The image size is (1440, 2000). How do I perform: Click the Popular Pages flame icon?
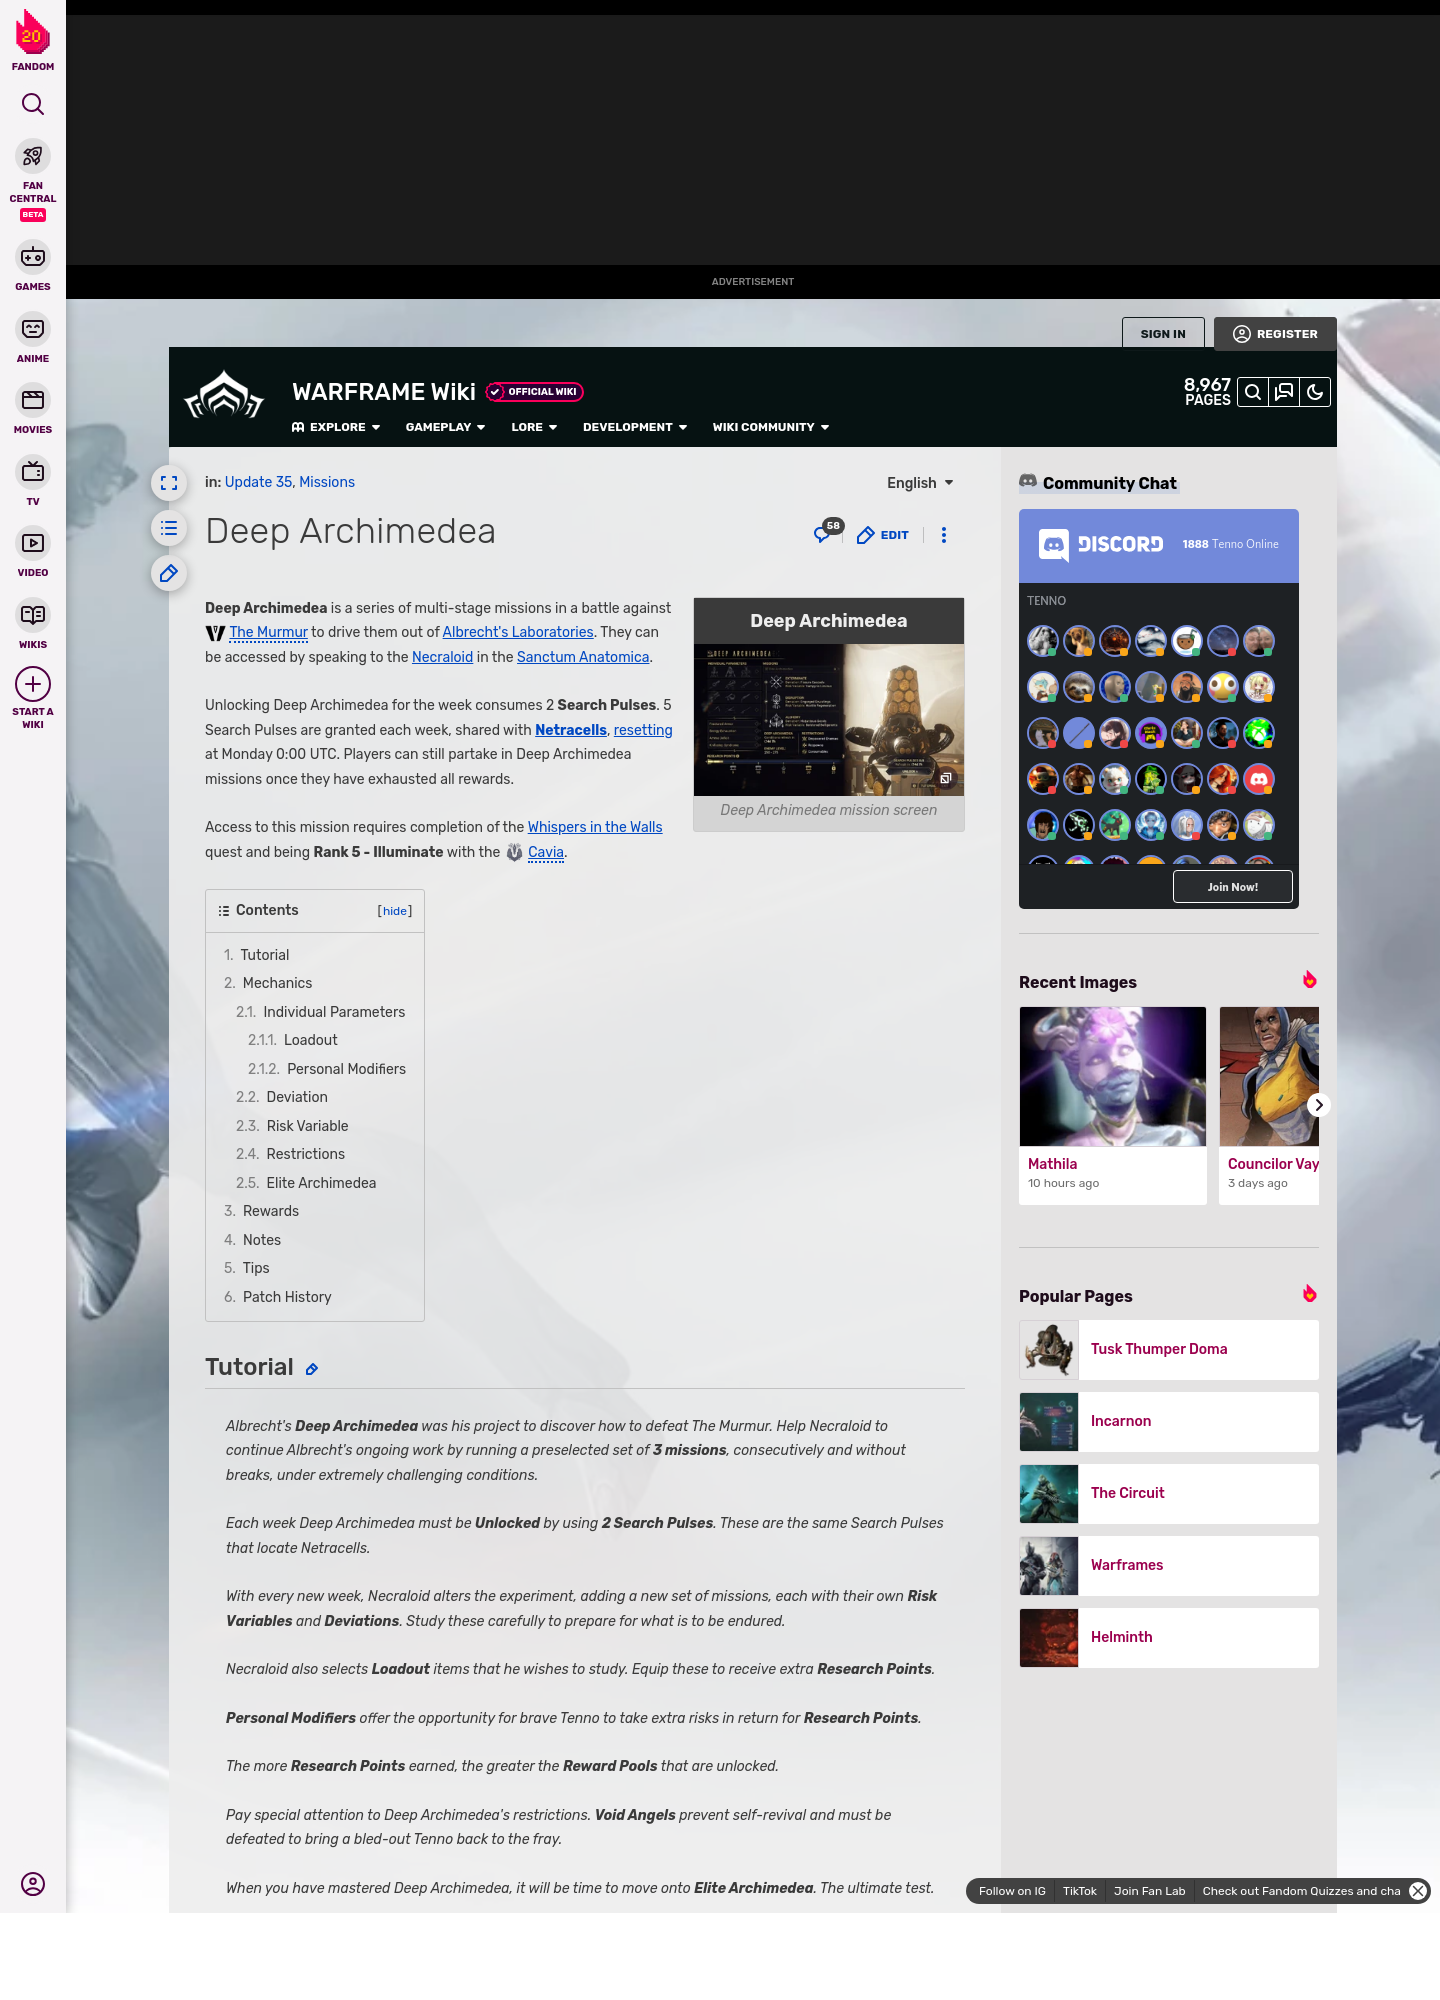(x=1309, y=1294)
